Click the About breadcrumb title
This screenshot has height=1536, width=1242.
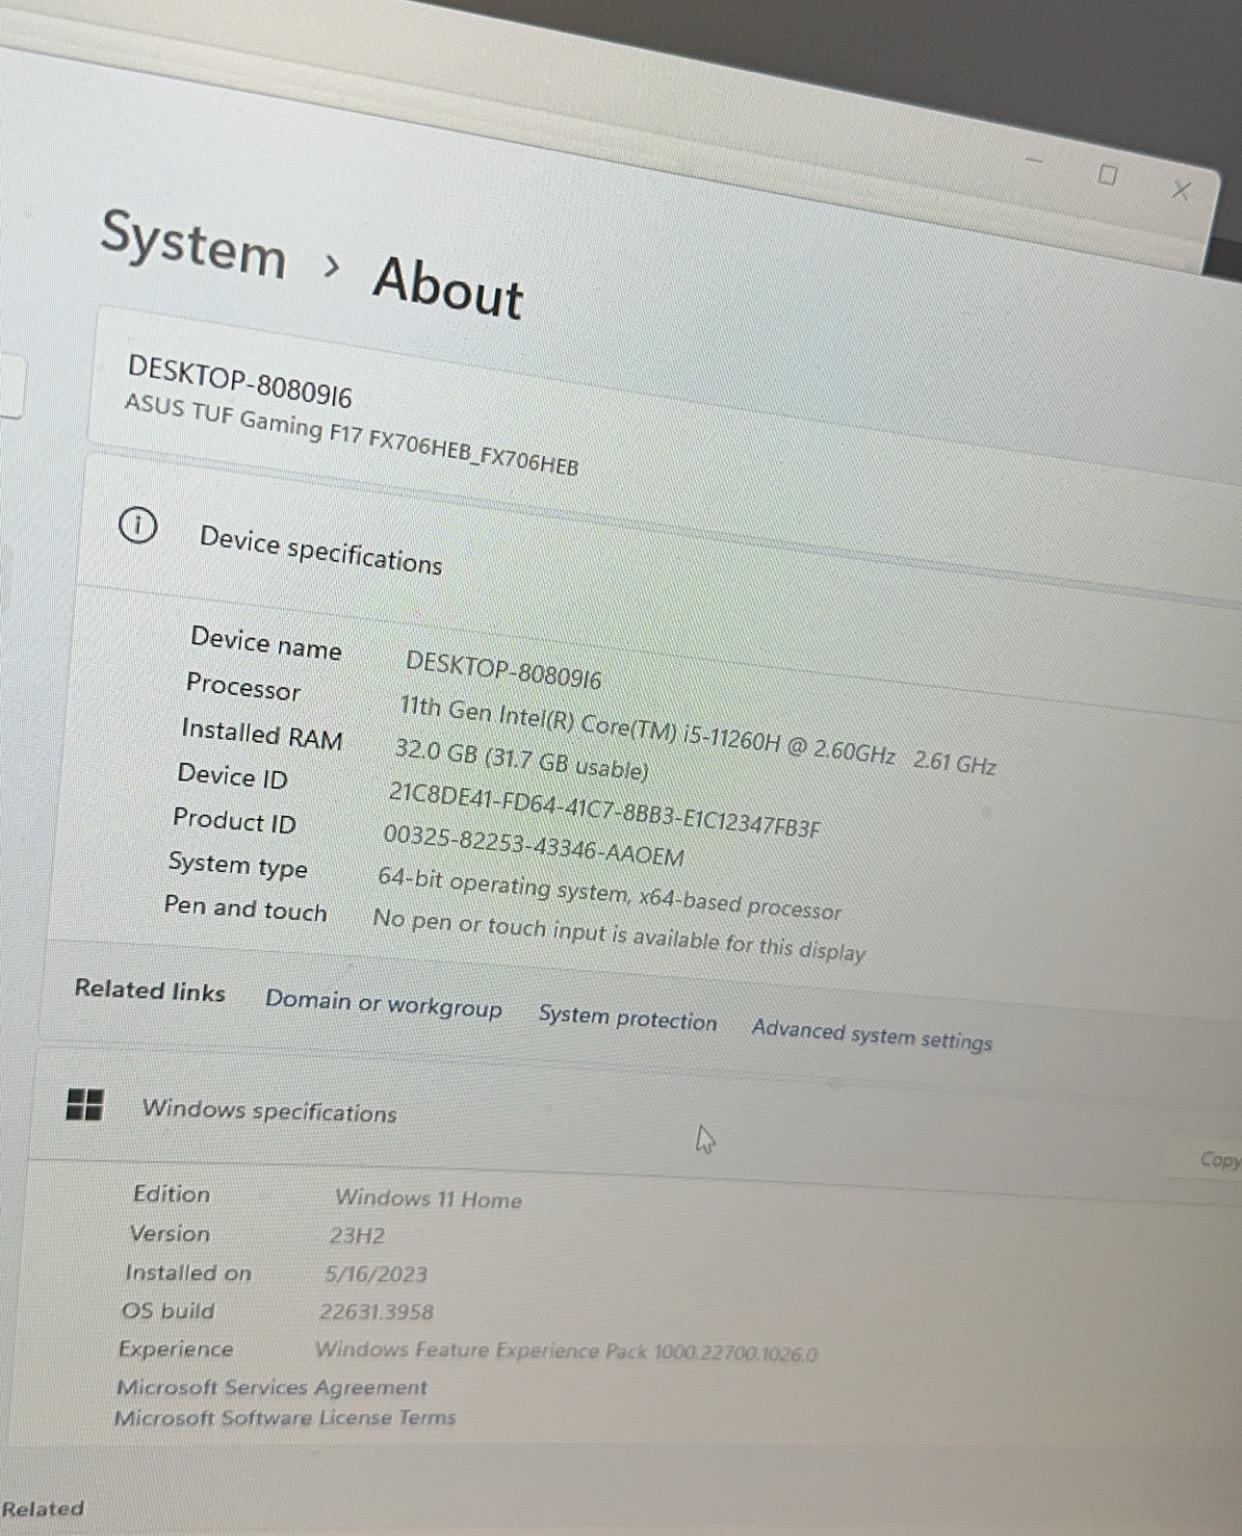tap(448, 288)
